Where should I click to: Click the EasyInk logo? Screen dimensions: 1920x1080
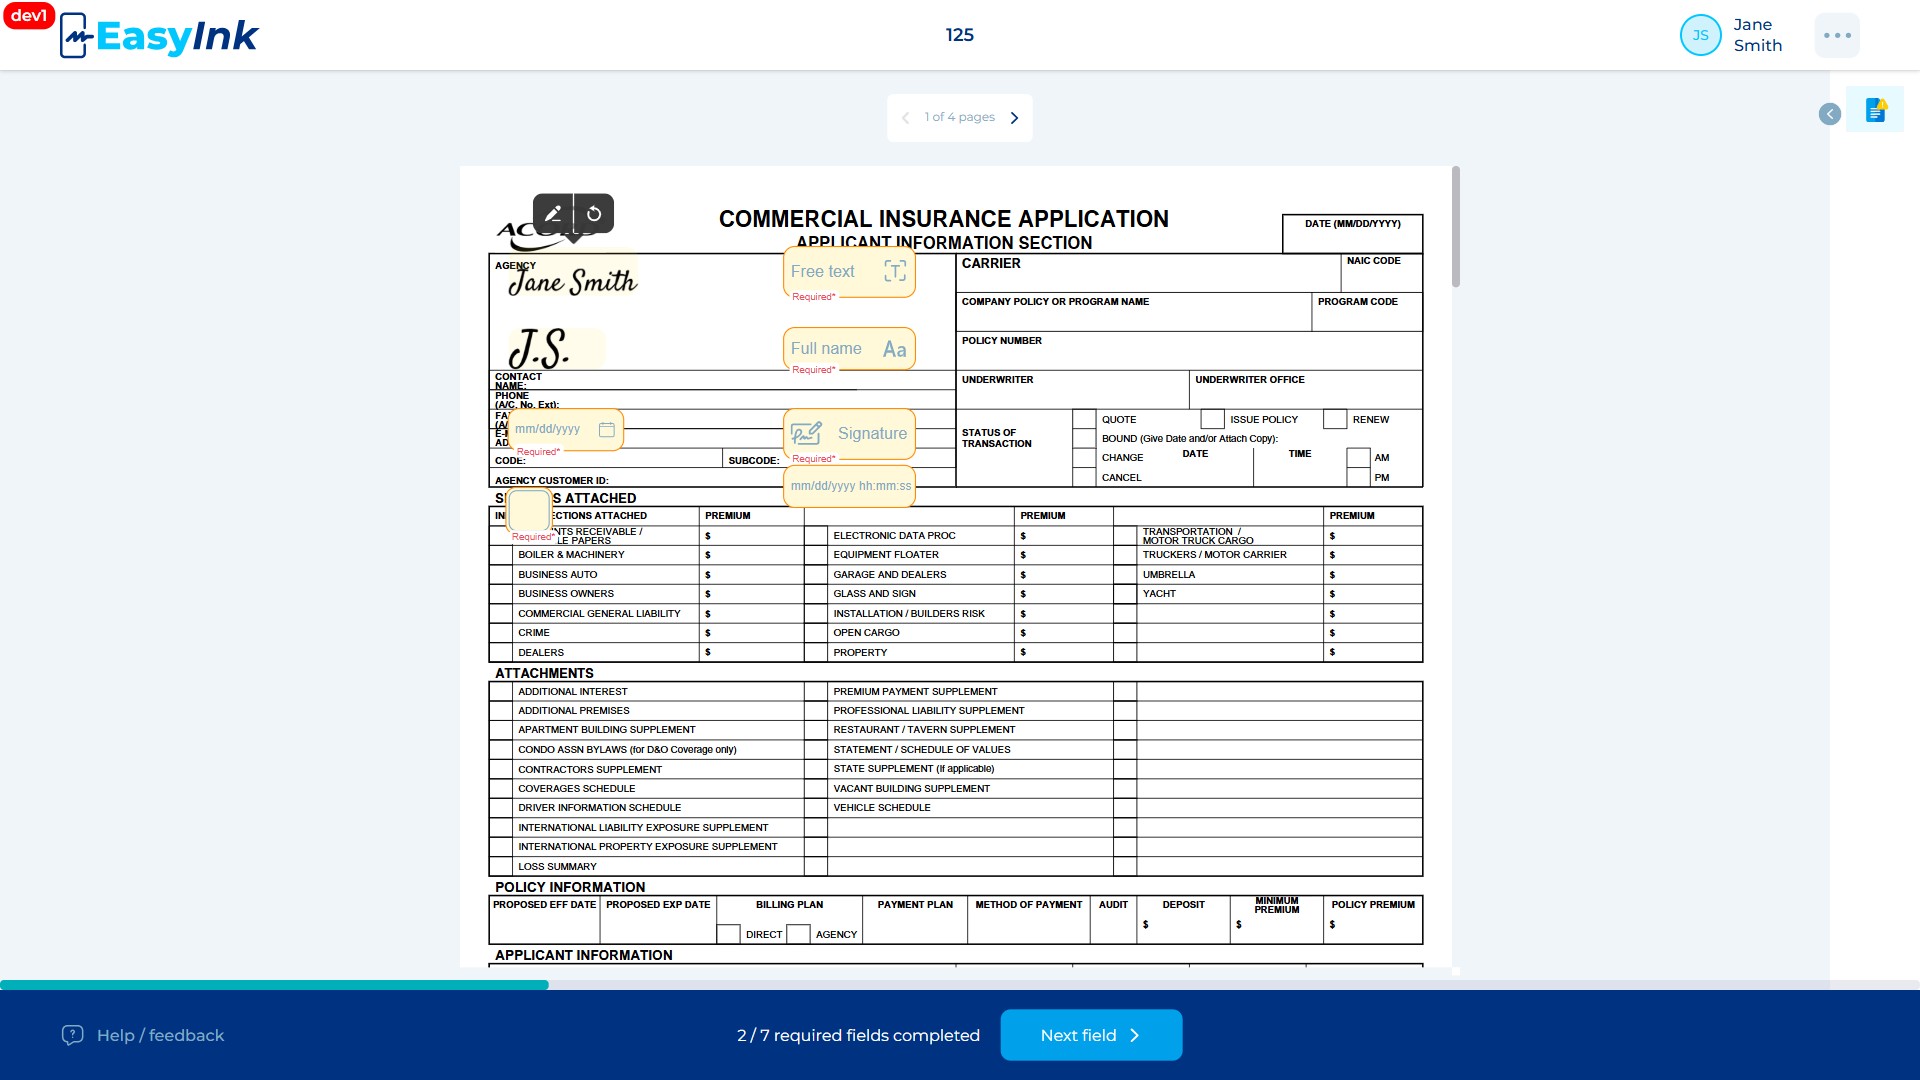click(159, 36)
